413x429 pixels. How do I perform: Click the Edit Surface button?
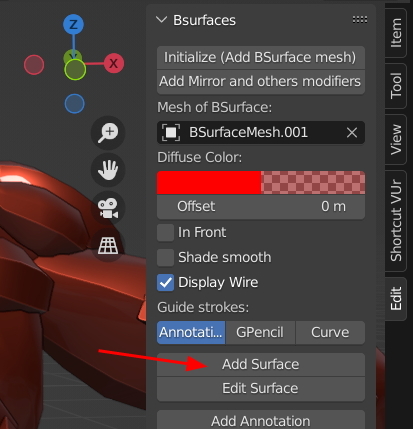click(x=261, y=389)
